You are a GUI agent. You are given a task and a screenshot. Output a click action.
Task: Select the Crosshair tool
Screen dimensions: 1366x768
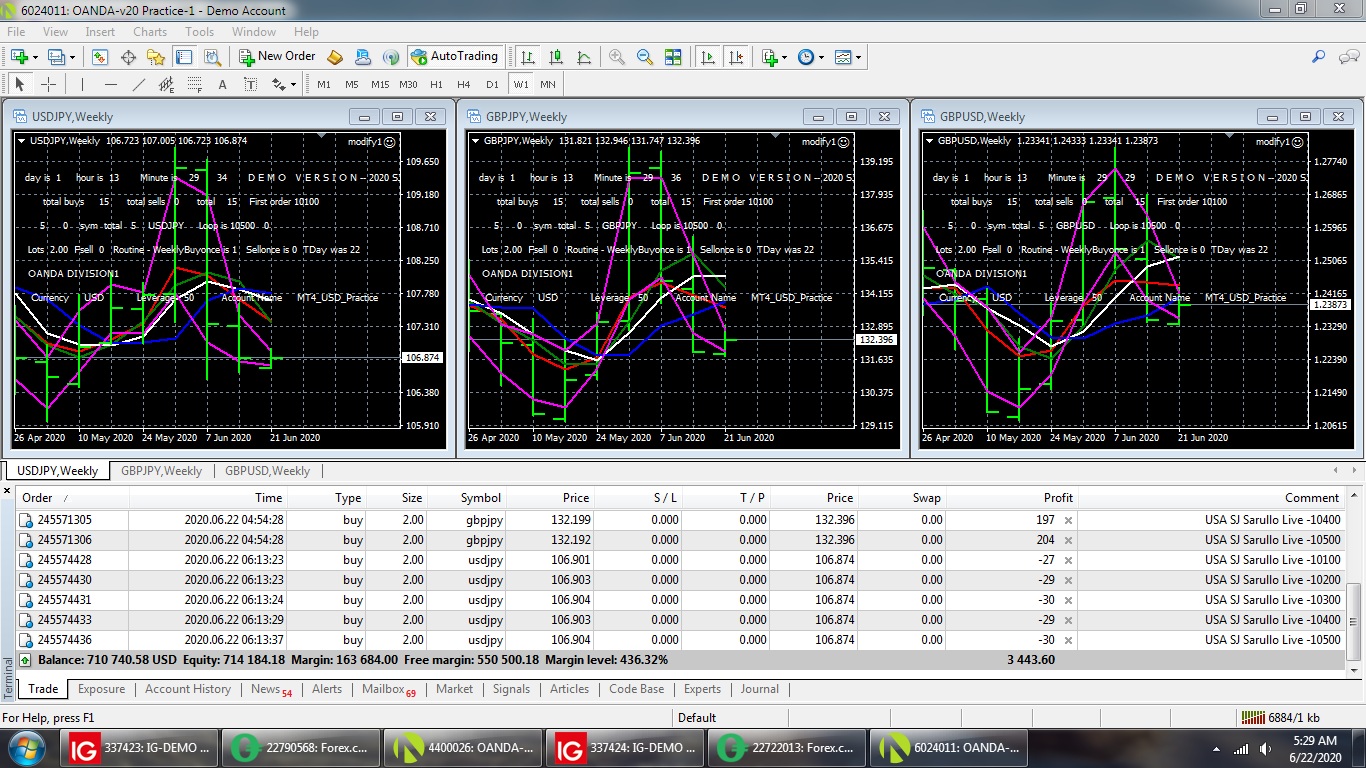click(x=47, y=85)
